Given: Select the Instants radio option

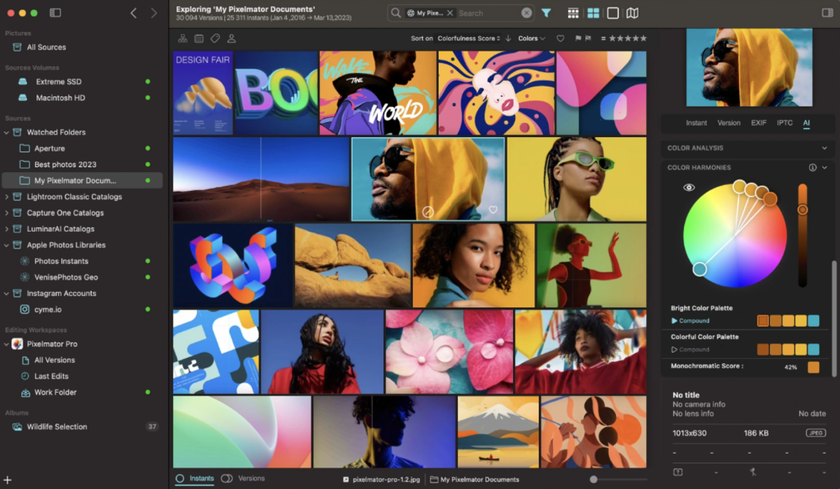Looking at the screenshot, I should [195, 478].
